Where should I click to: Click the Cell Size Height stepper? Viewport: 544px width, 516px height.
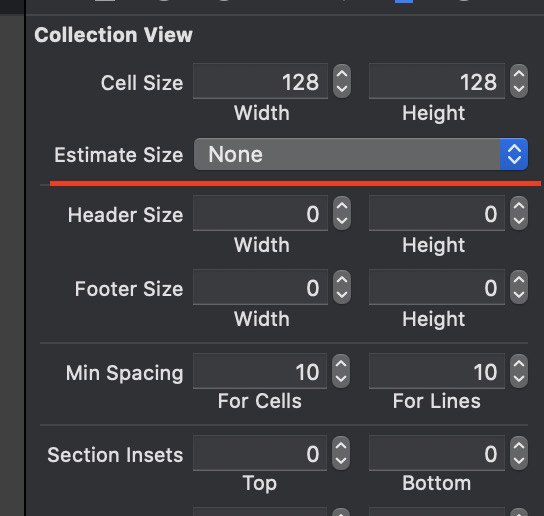click(x=519, y=81)
